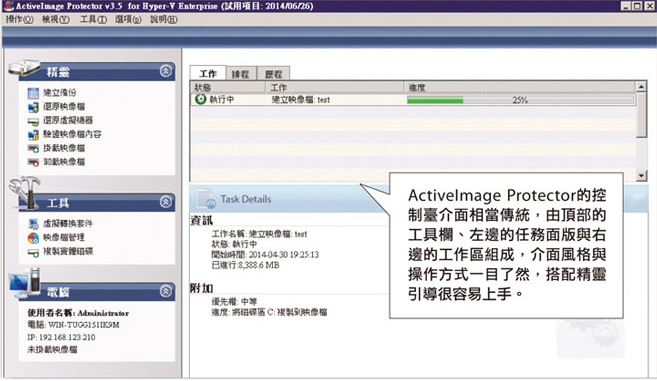Open 驗證映像檔內容 link text
The image size is (657, 381).
(x=72, y=134)
